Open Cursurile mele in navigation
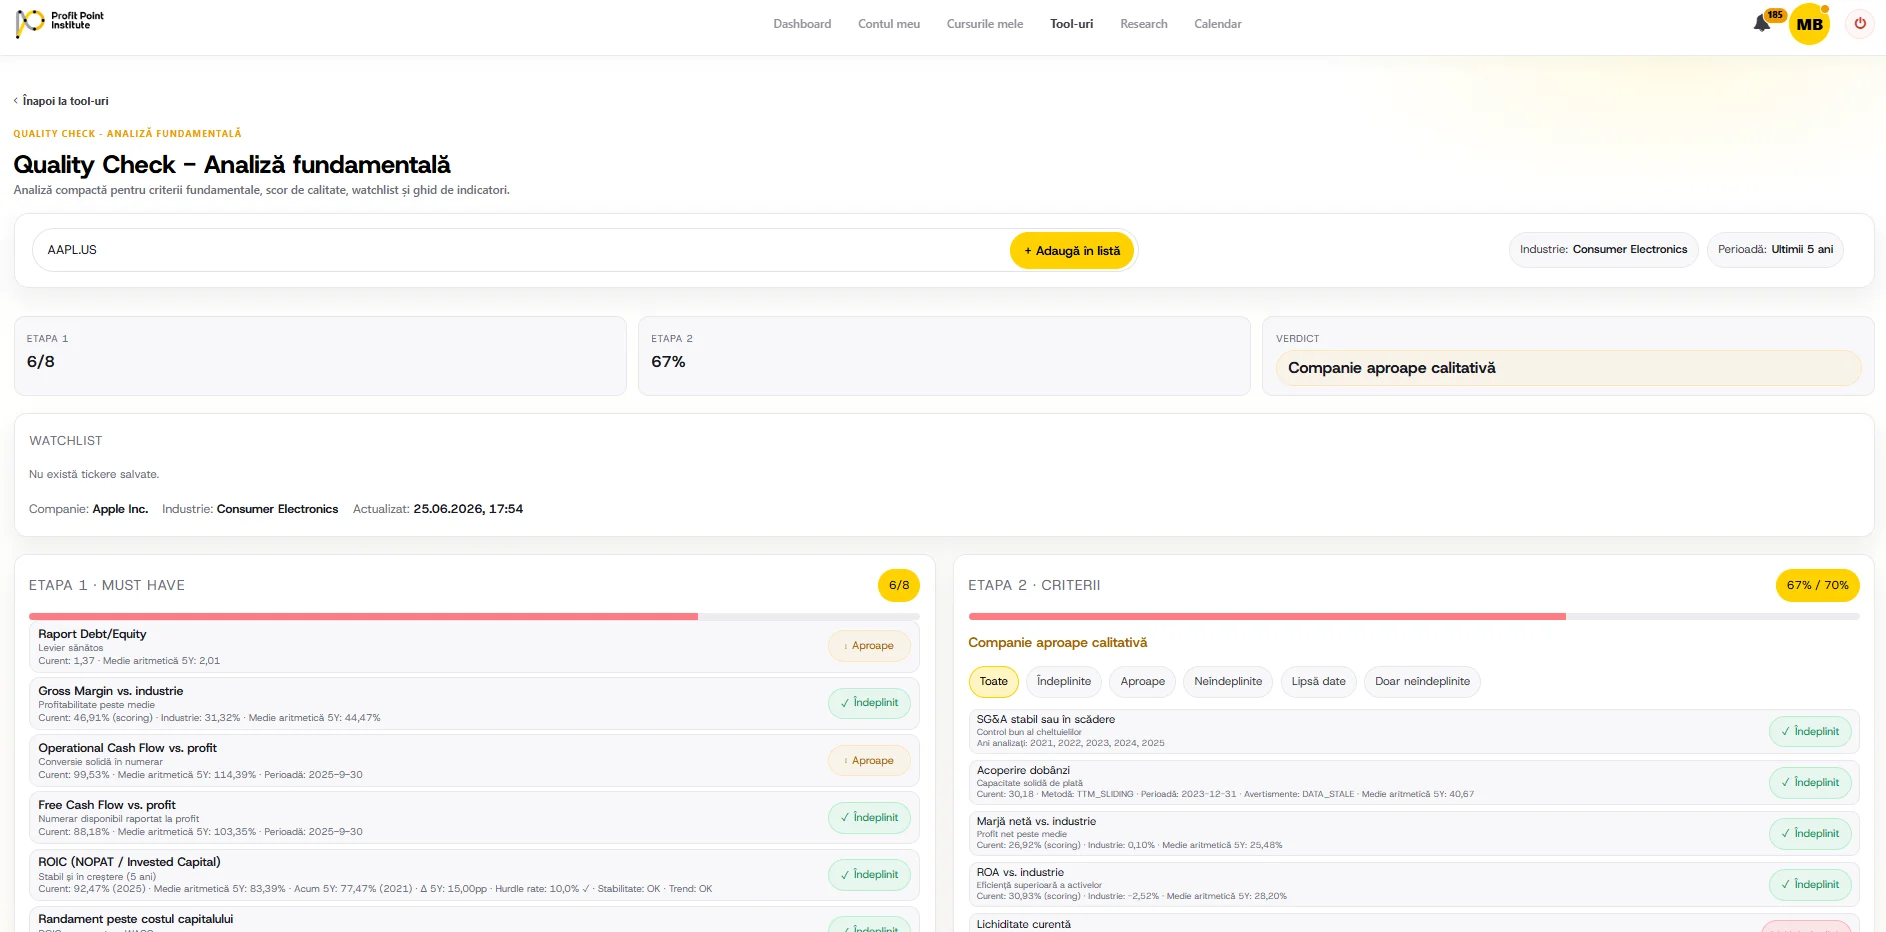The height and width of the screenshot is (932, 1886). click(x=985, y=24)
